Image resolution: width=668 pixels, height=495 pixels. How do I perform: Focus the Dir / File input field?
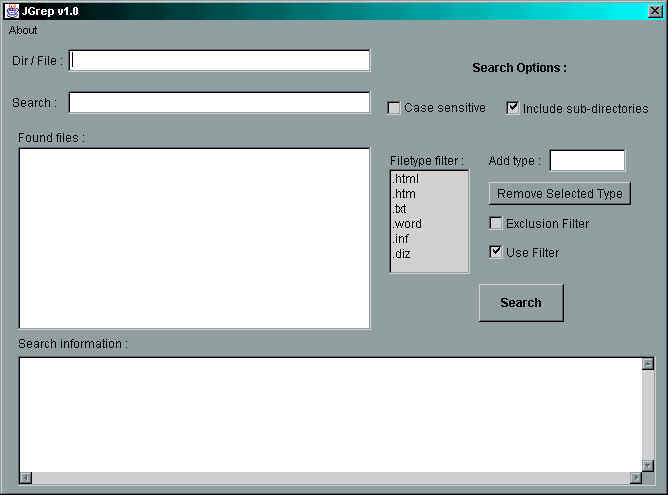pos(219,61)
